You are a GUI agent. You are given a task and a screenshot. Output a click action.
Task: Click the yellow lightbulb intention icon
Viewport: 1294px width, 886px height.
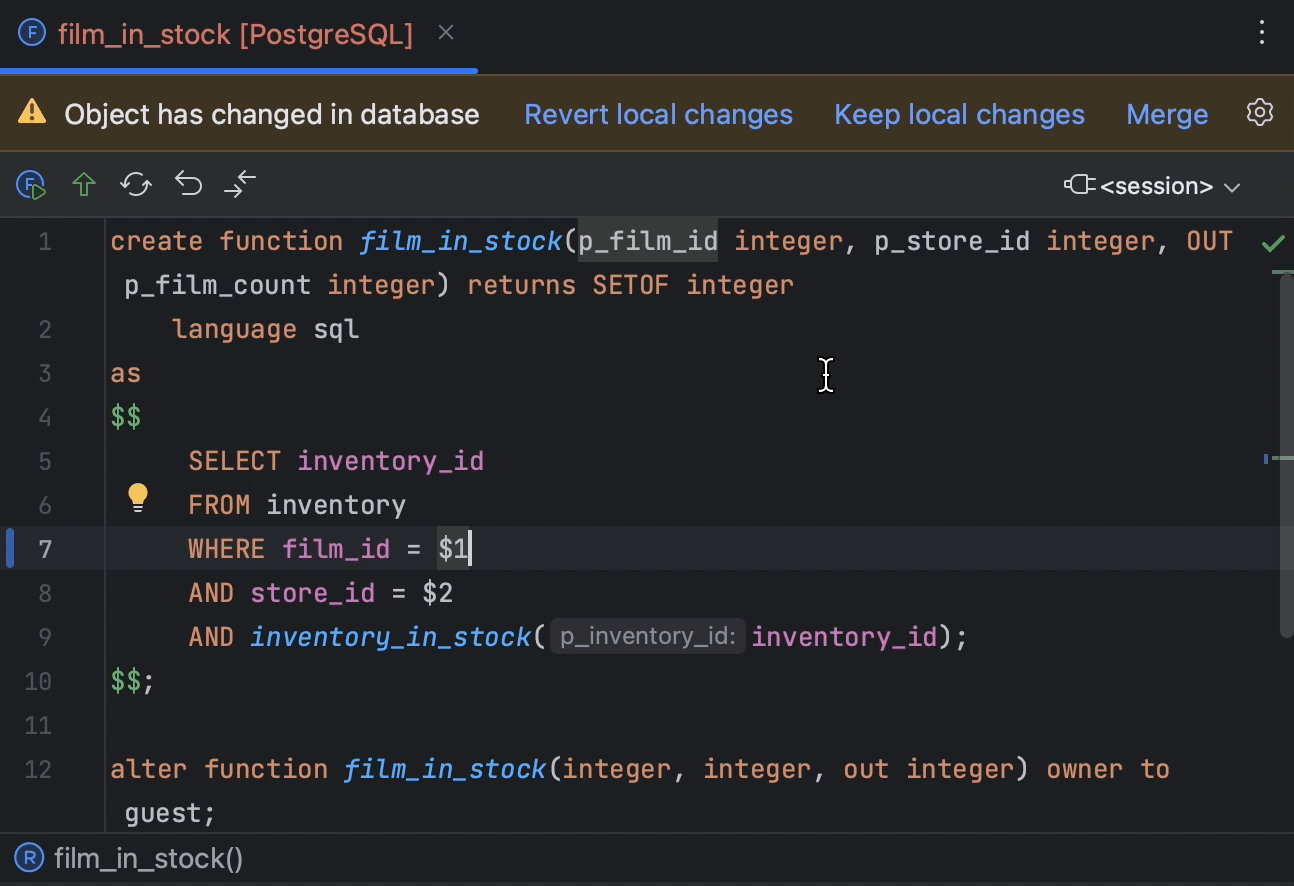(x=138, y=497)
